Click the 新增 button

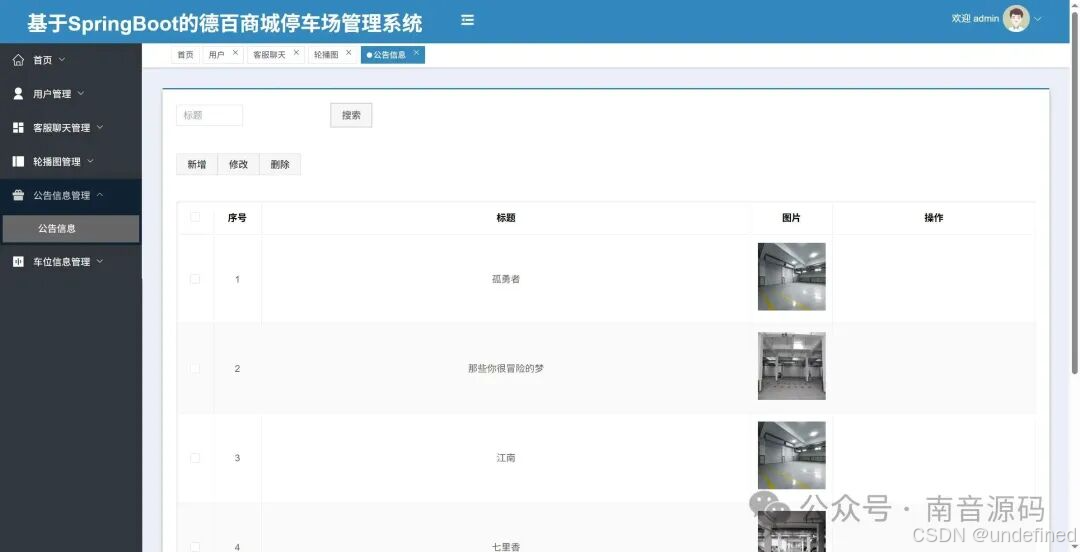[x=197, y=164]
